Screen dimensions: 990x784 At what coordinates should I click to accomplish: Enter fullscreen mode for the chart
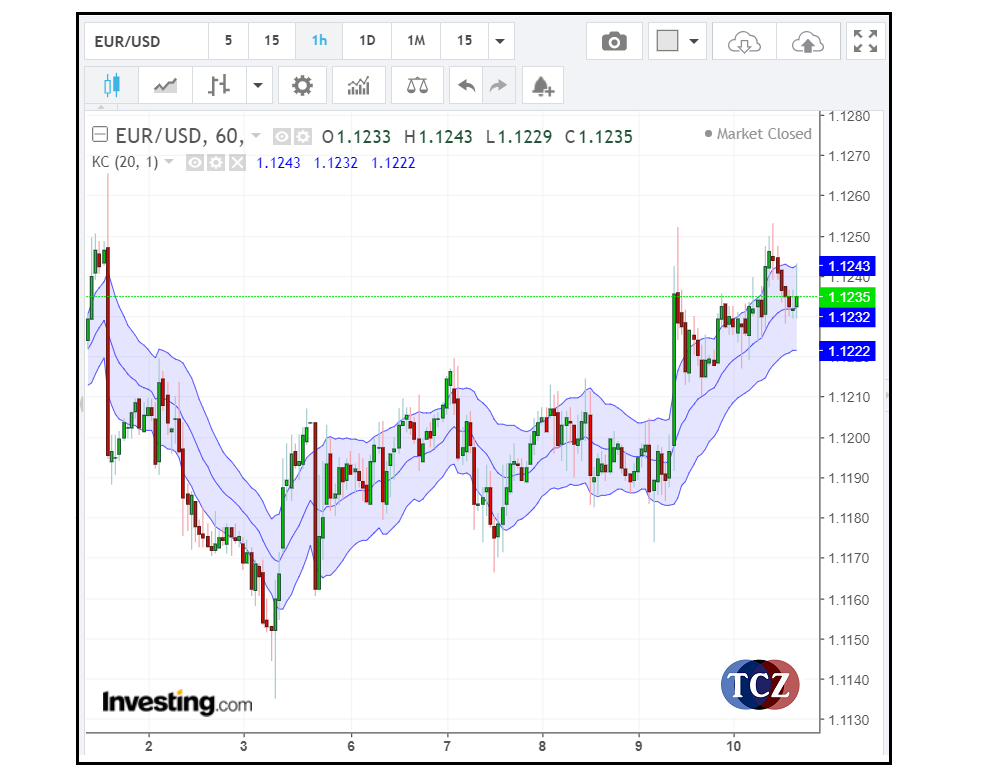click(x=865, y=41)
